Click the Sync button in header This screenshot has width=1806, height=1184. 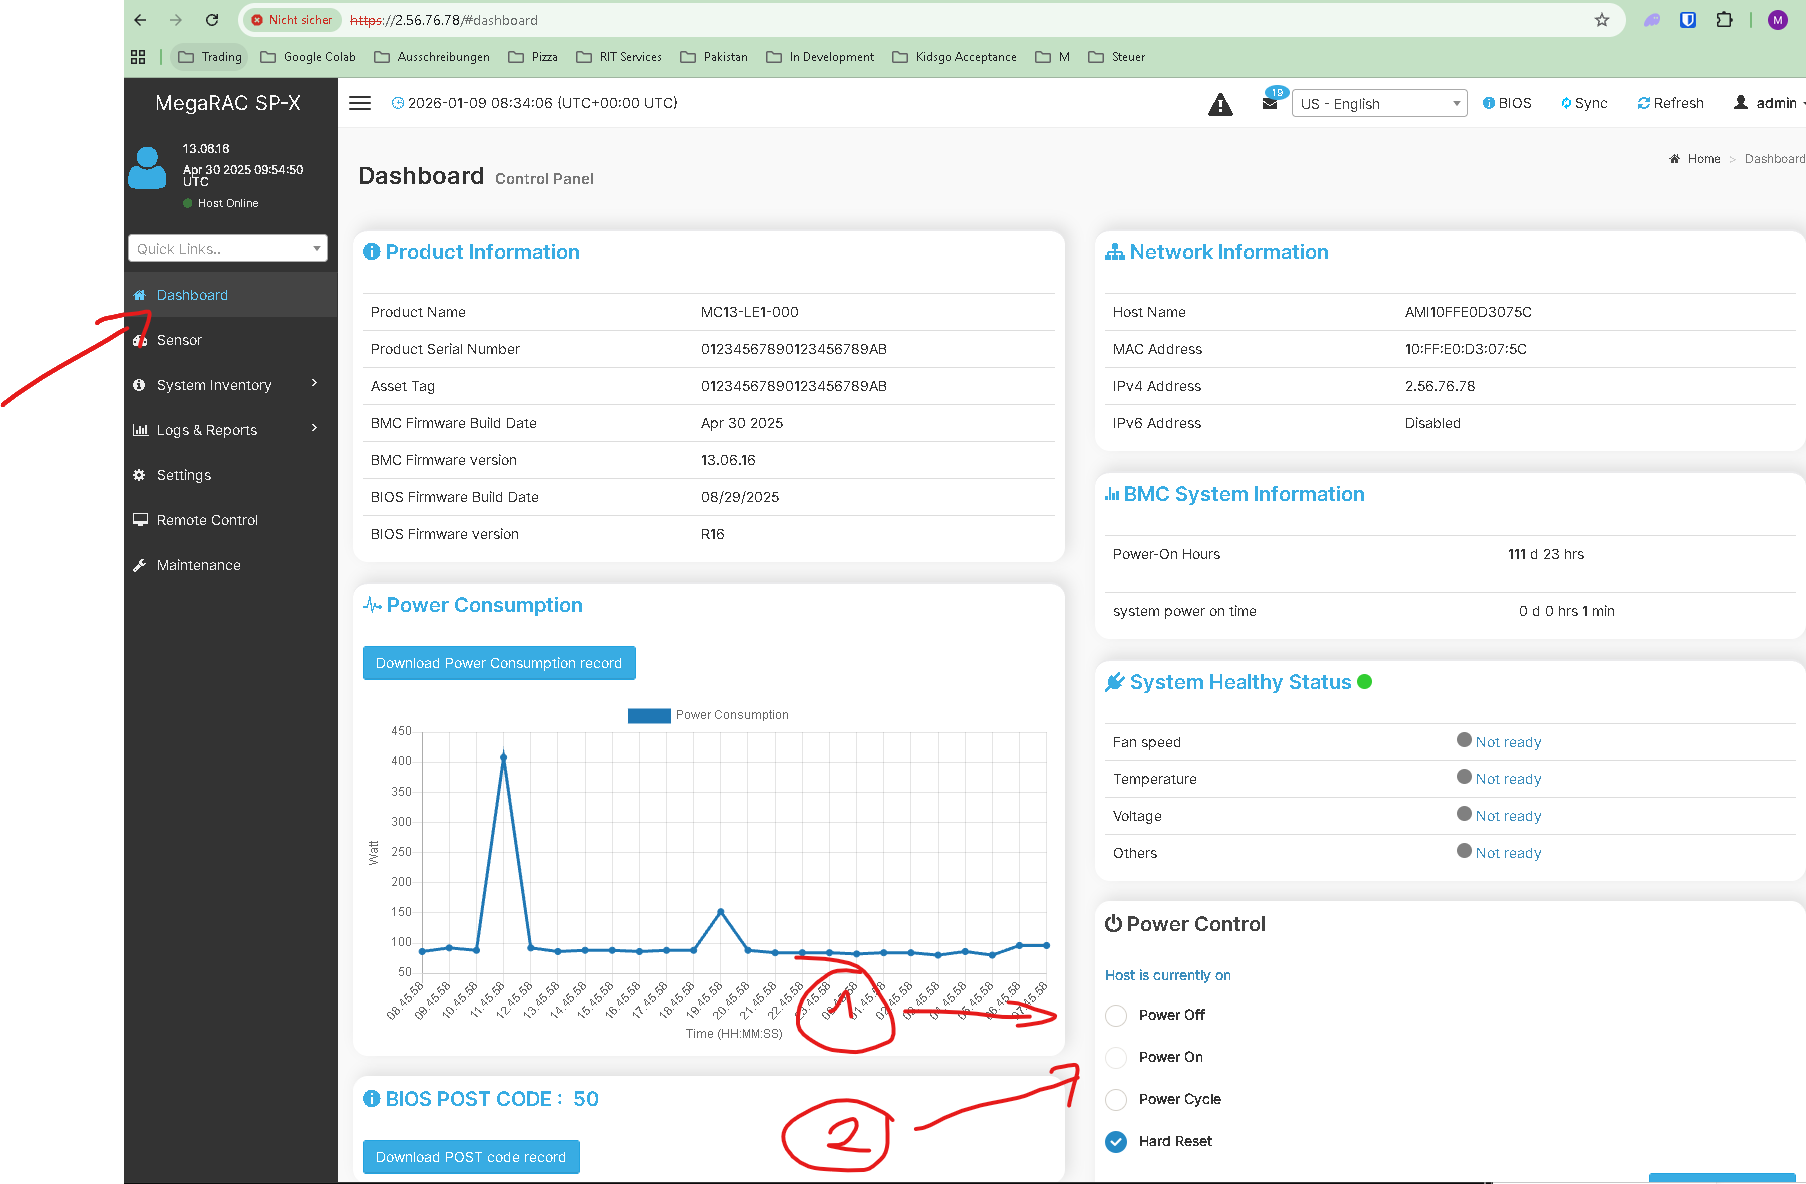(x=1584, y=103)
